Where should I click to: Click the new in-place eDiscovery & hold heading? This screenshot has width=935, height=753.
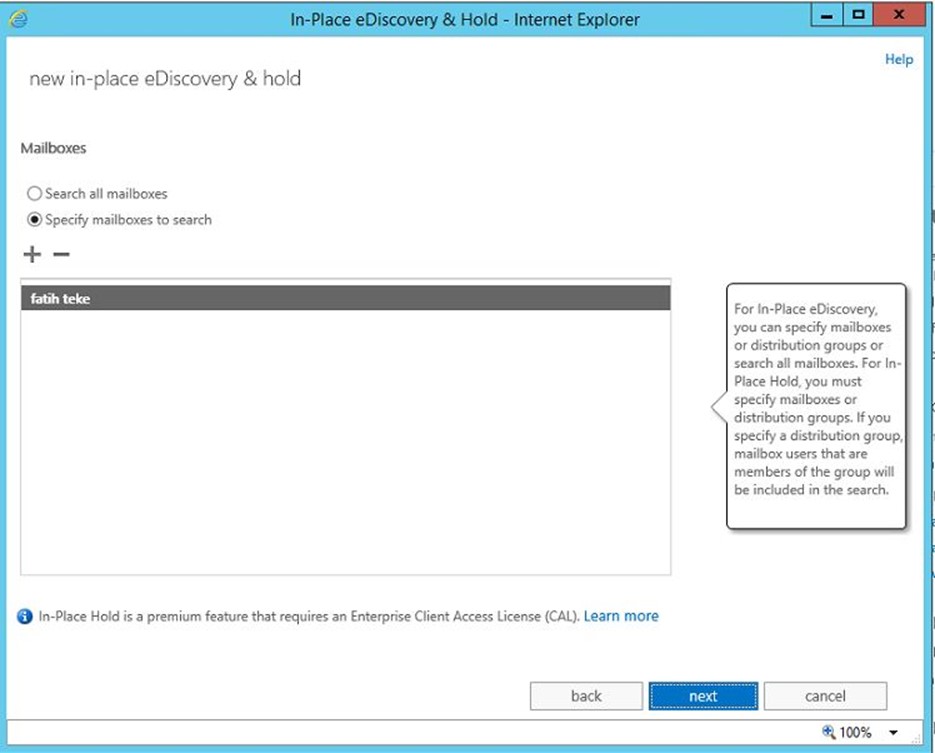tap(165, 79)
